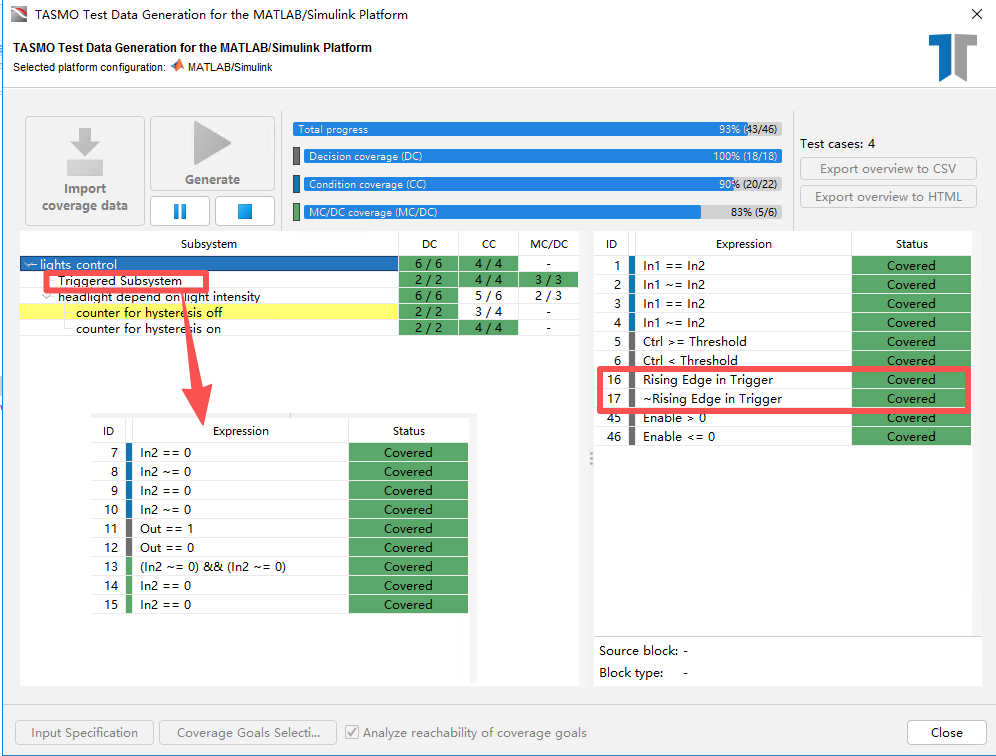Toggle Analyze reachability of coverage goals checkbox
Viewport: 996px width, 756px height.
(x=352, y=733)
